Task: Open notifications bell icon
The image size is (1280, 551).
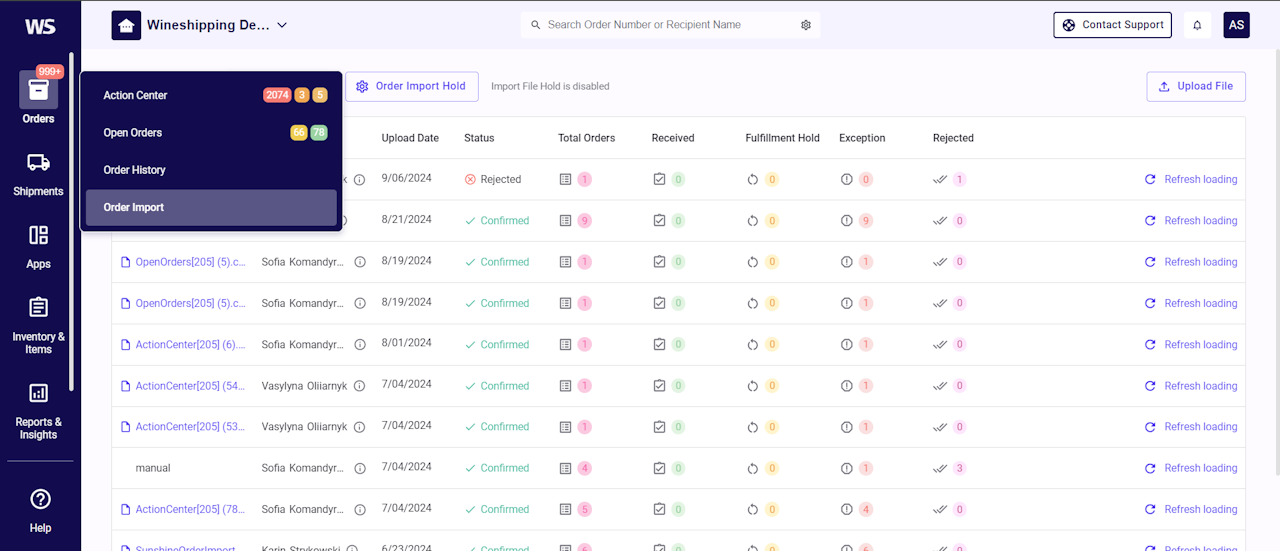Action: point(1197,25)
